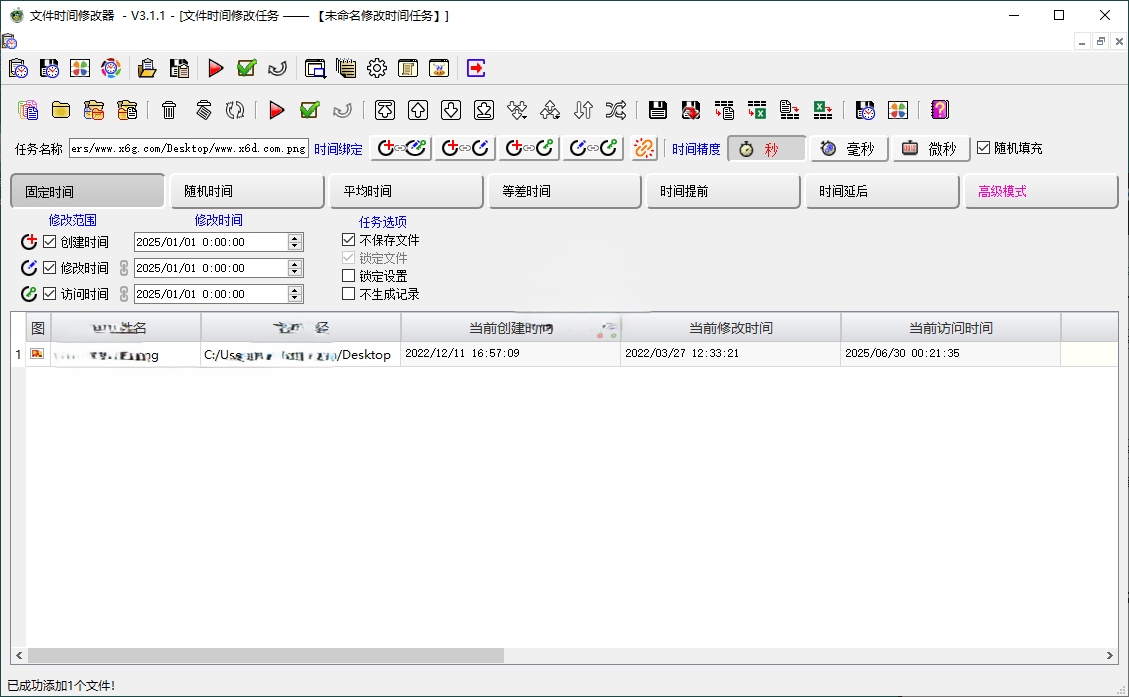Click the spinner of 访问时间 date field
Screen dimensions: 1129x697
(294, 294)
